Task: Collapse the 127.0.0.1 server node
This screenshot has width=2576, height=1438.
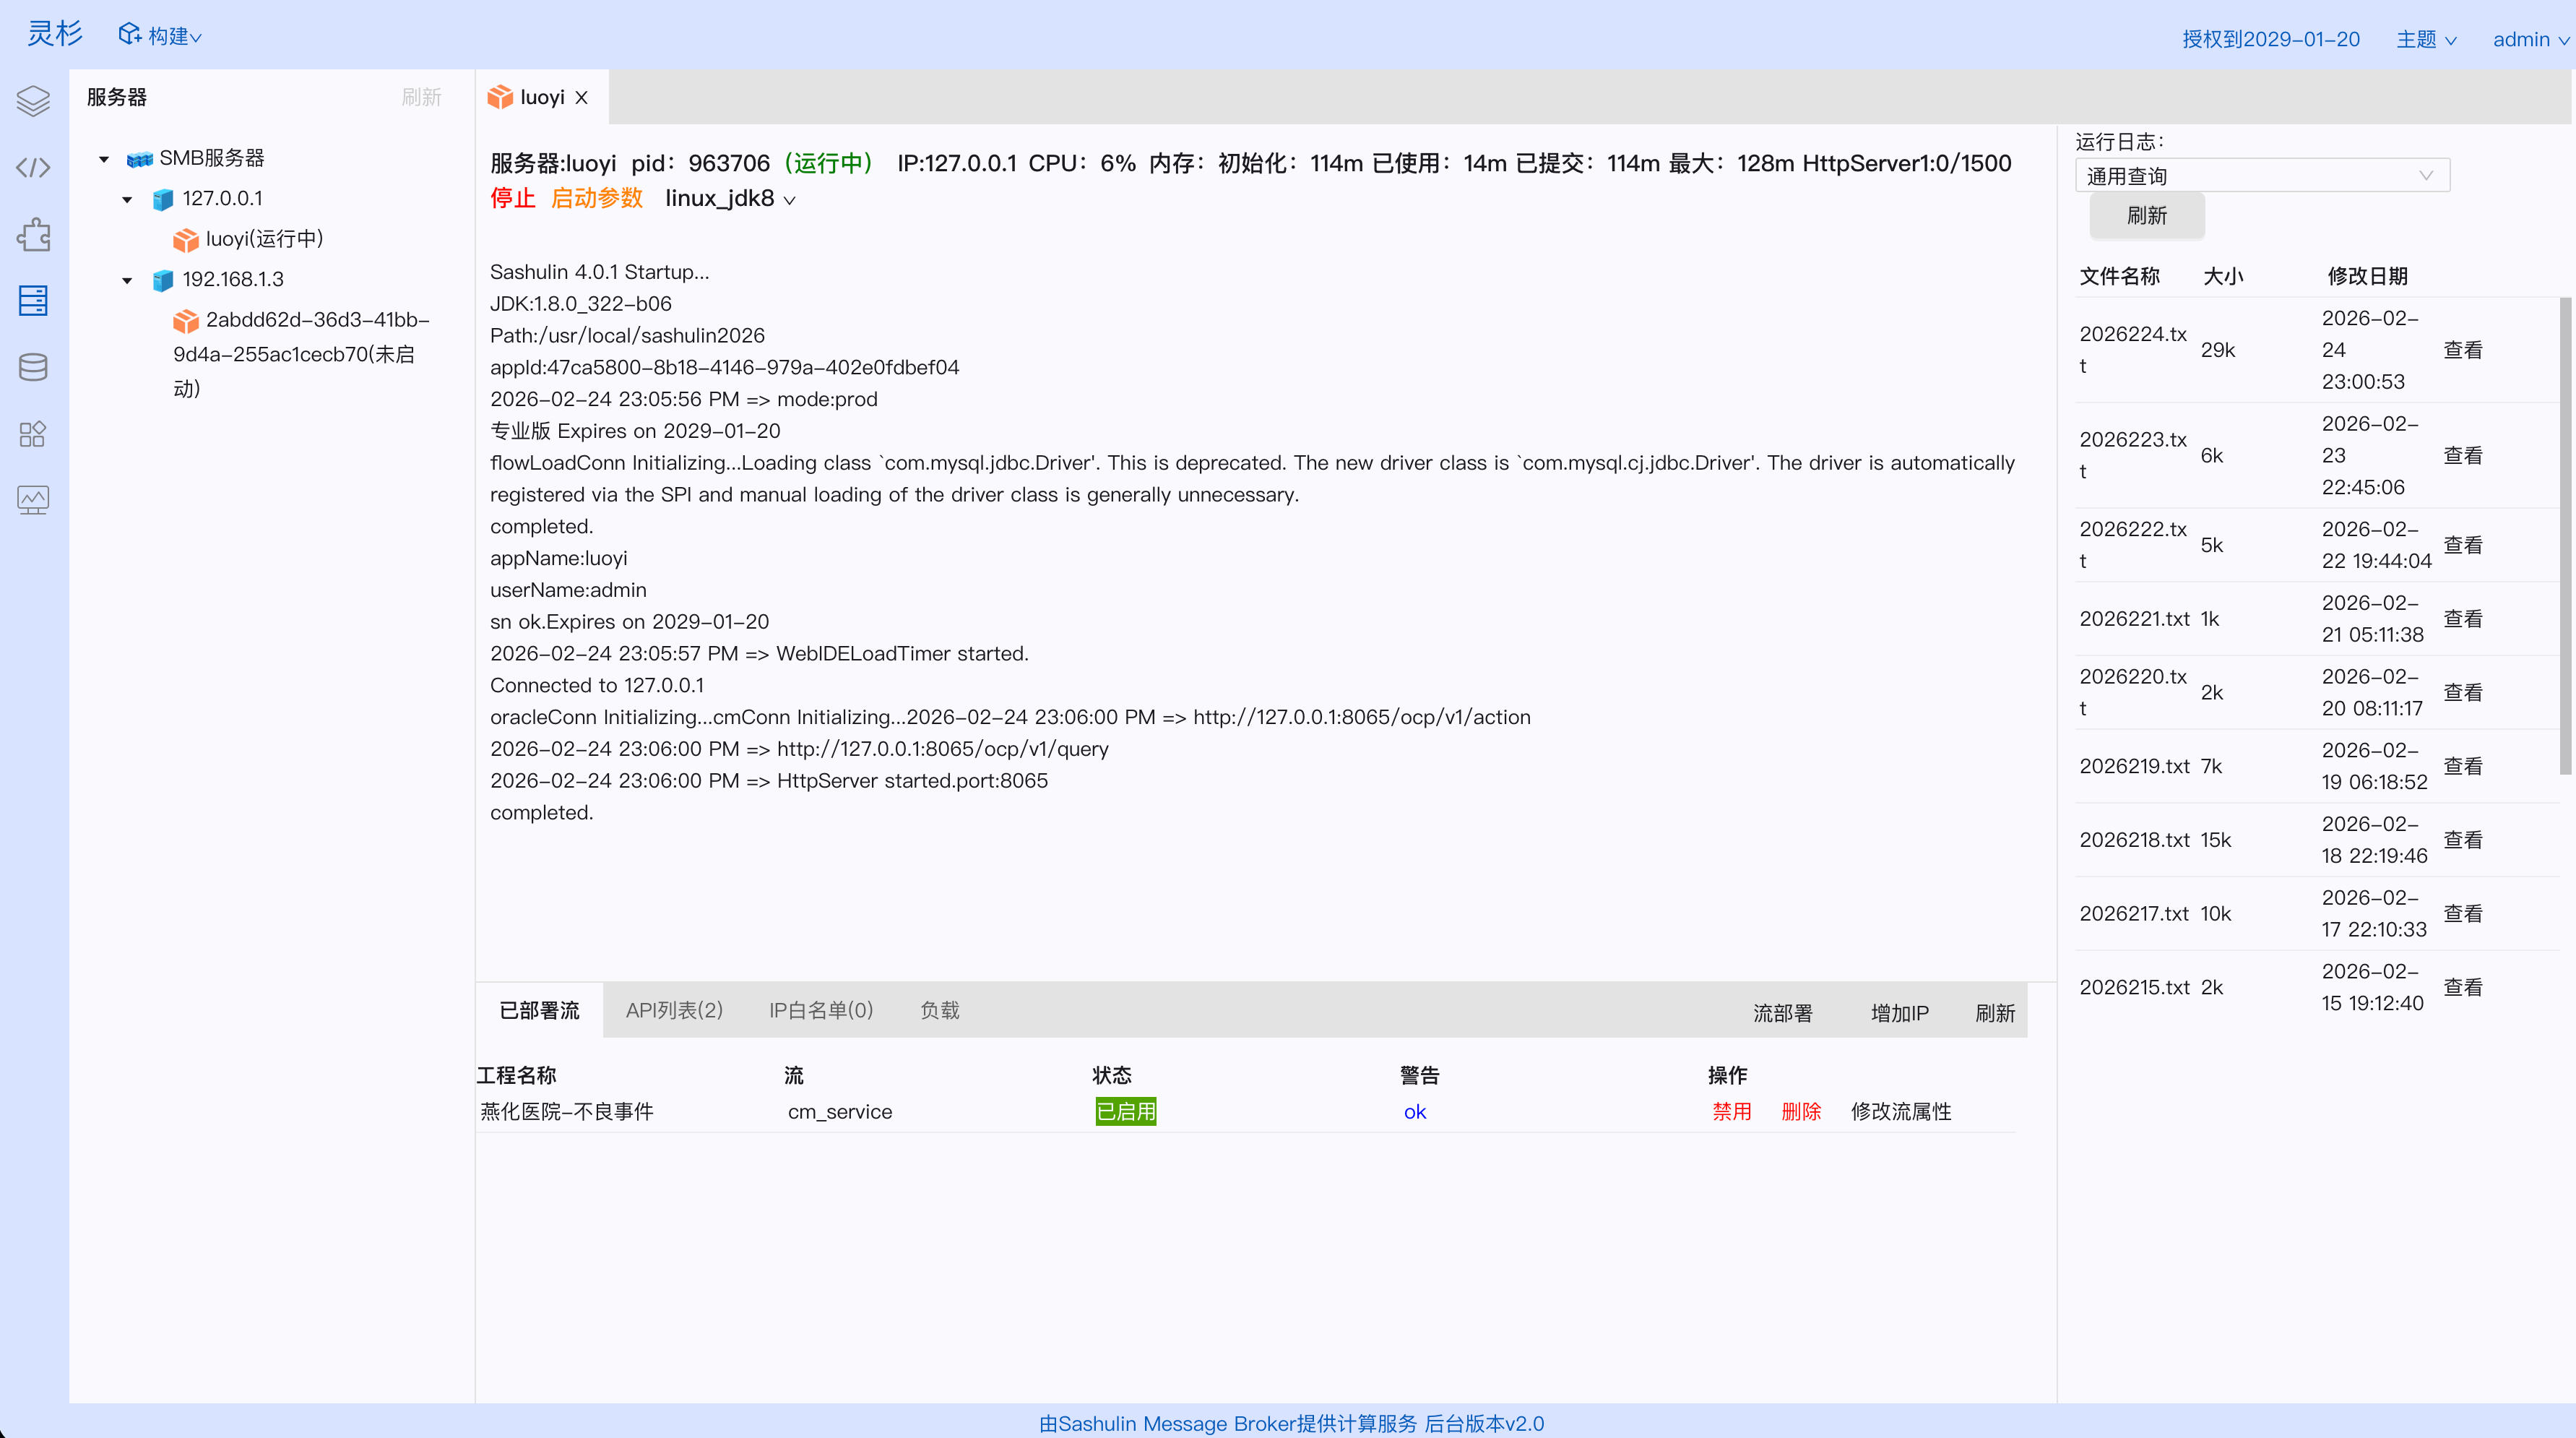Action: tap(127, 199)
